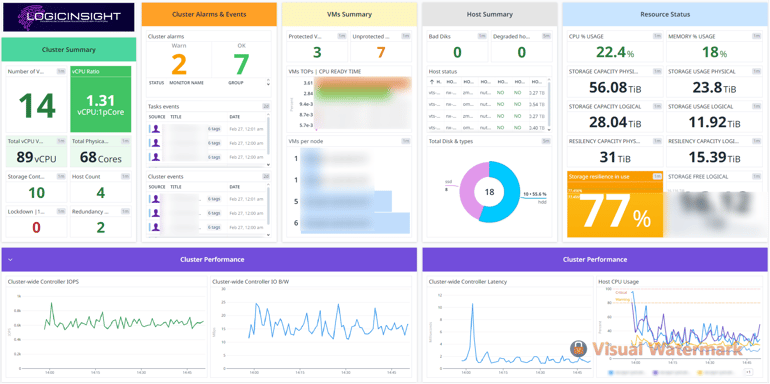Click the 15.39 TiB resiliency capacity logical value
Image resolution: width=770 pixels, height=384 pixels.
pyautogui.click(x=715, y=158)
